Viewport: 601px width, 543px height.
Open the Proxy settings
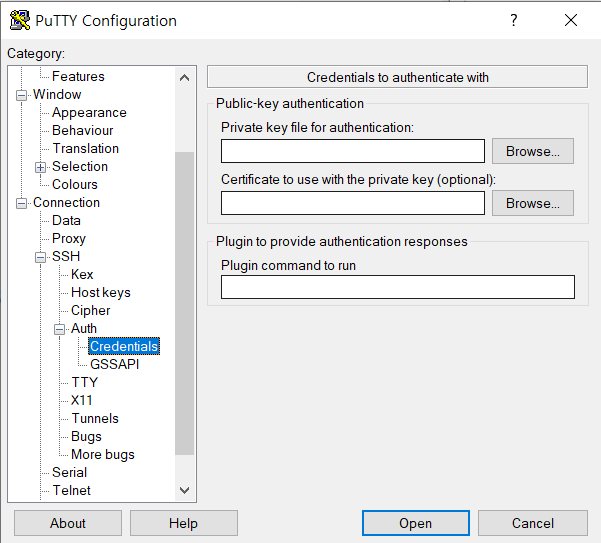point(69,238)
